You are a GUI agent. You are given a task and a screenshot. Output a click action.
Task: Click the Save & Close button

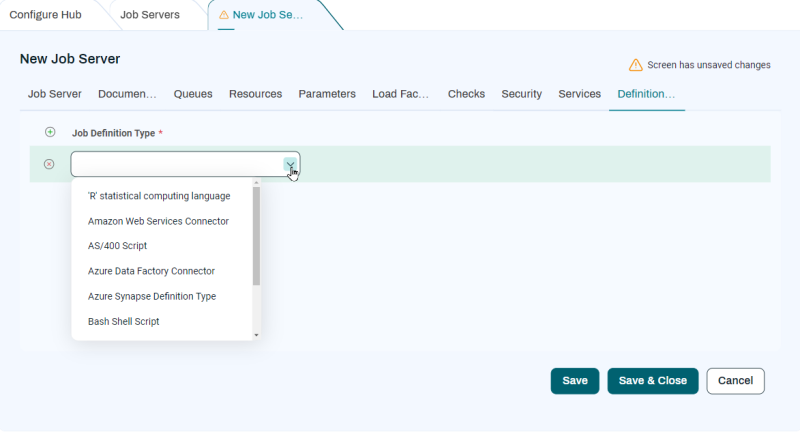click(x=652, y=381)
